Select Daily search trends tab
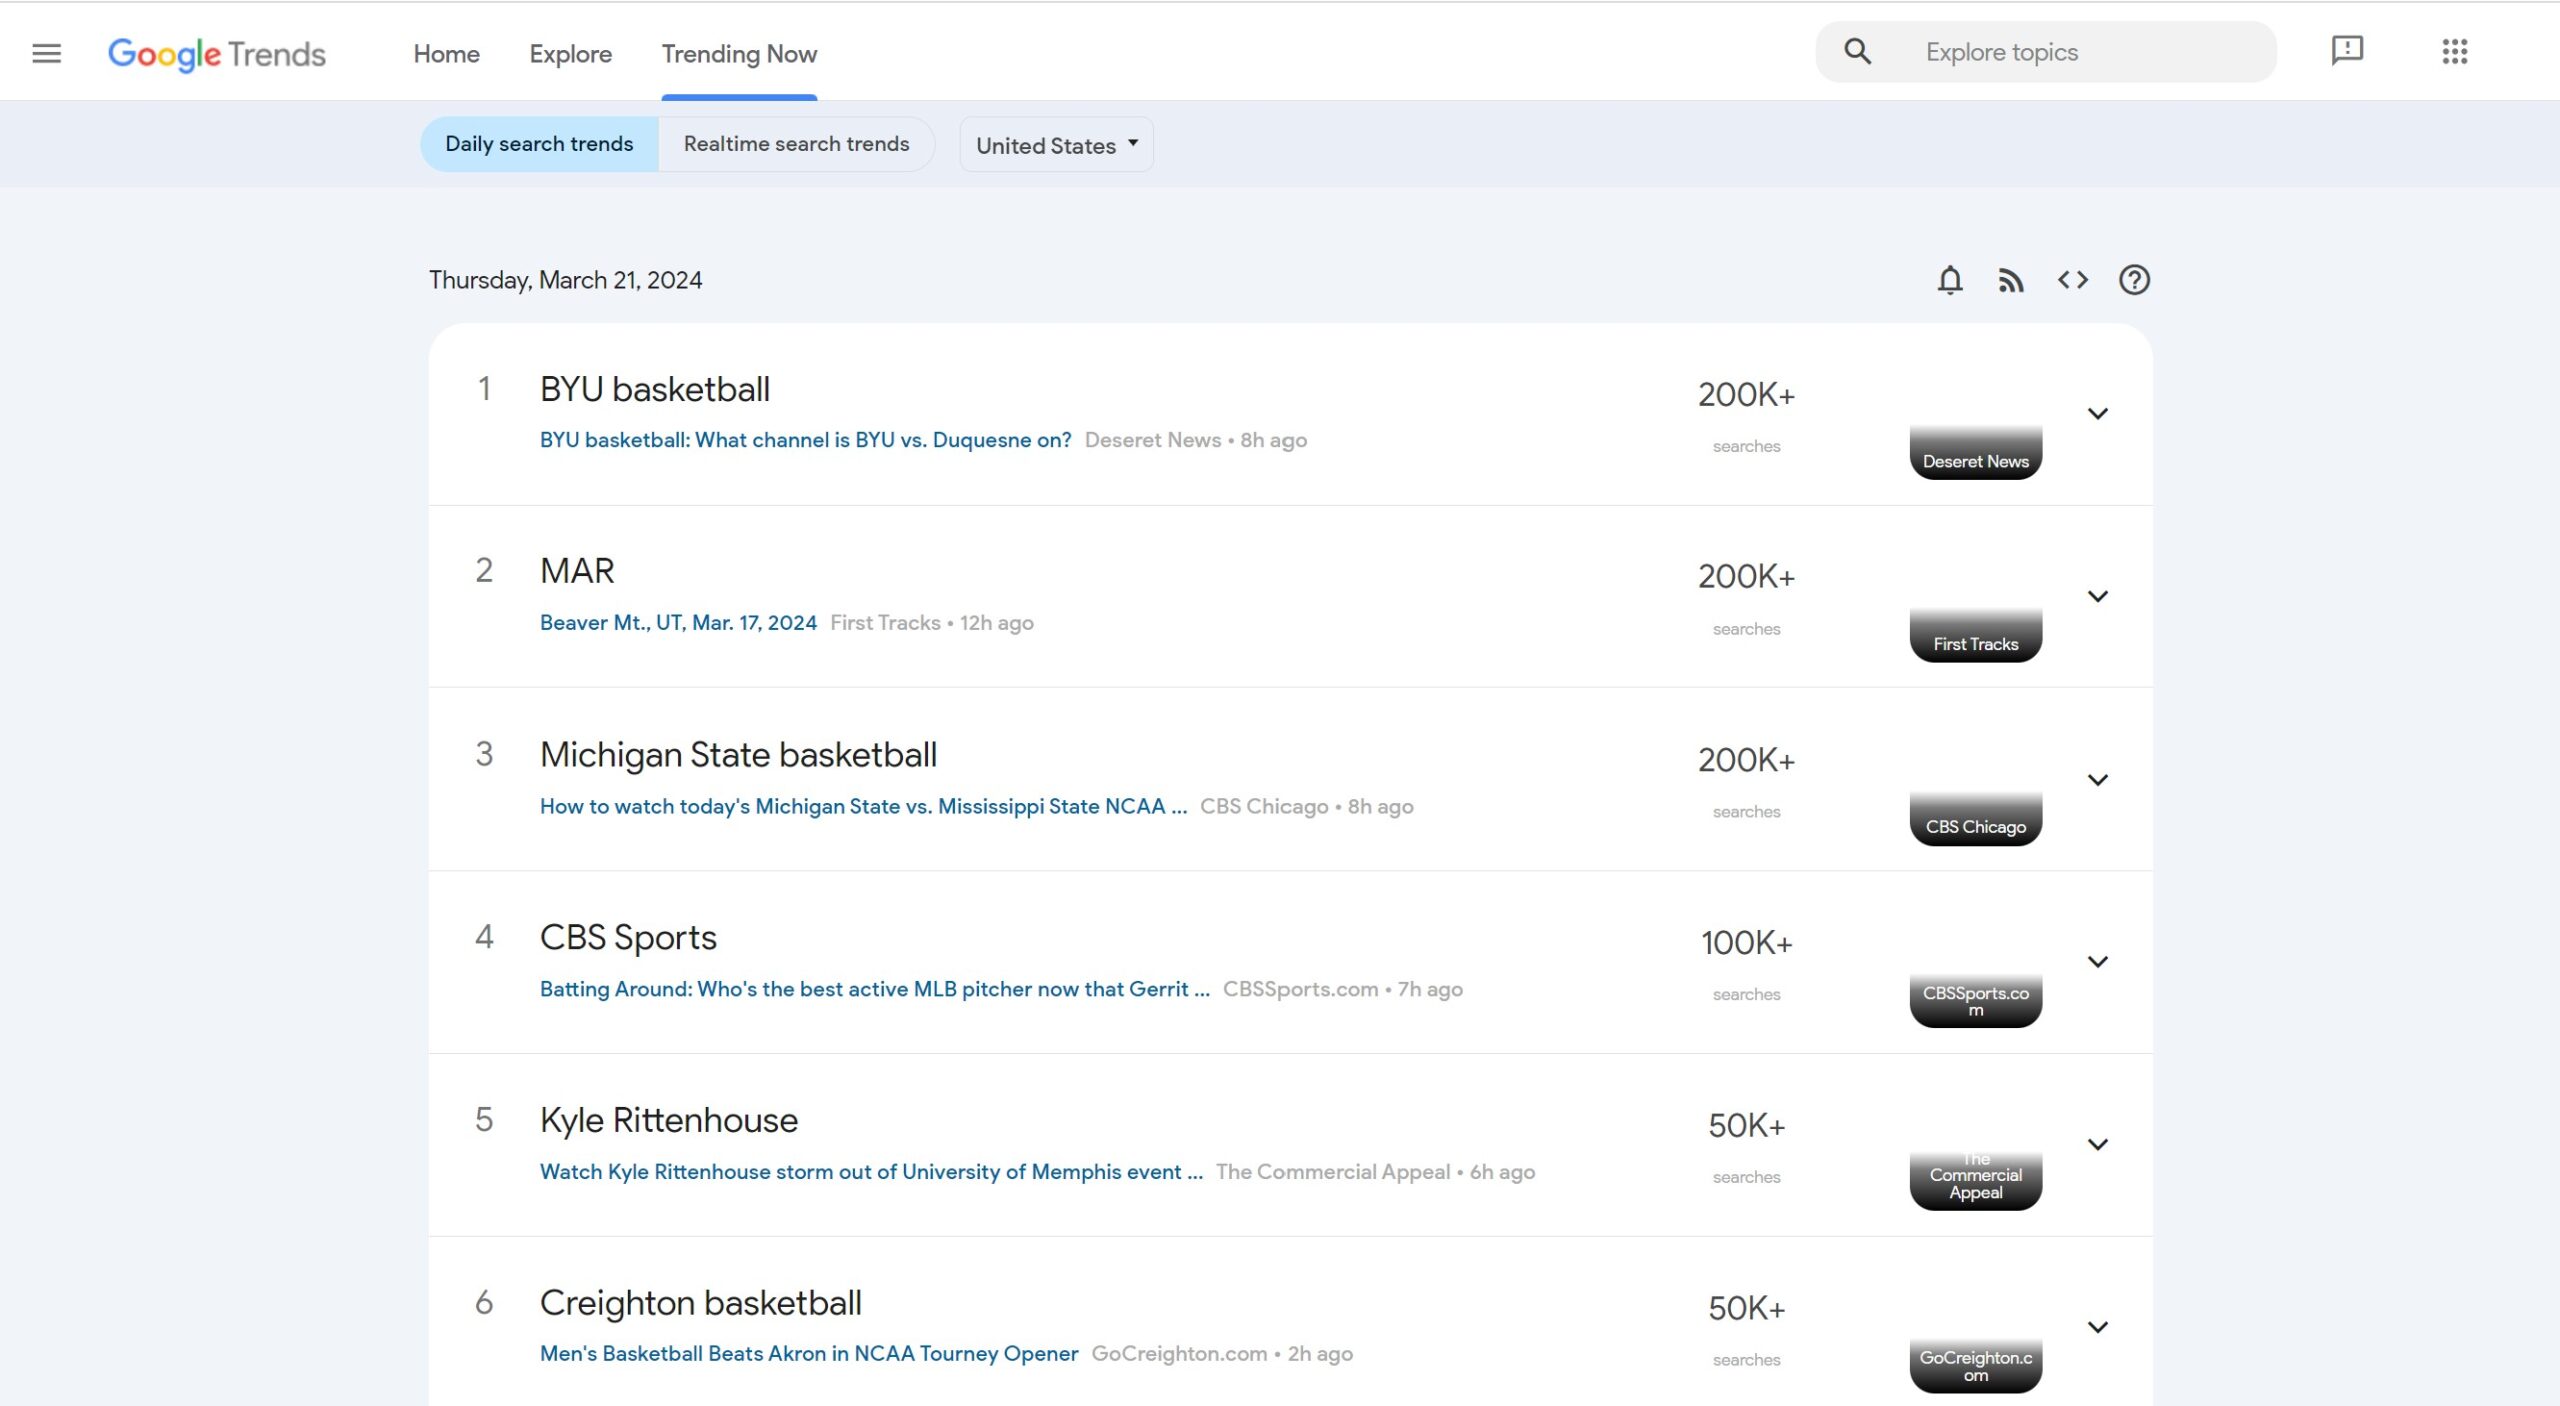The width and height of the screenshot is (2560, 1406). coord(538,142)
